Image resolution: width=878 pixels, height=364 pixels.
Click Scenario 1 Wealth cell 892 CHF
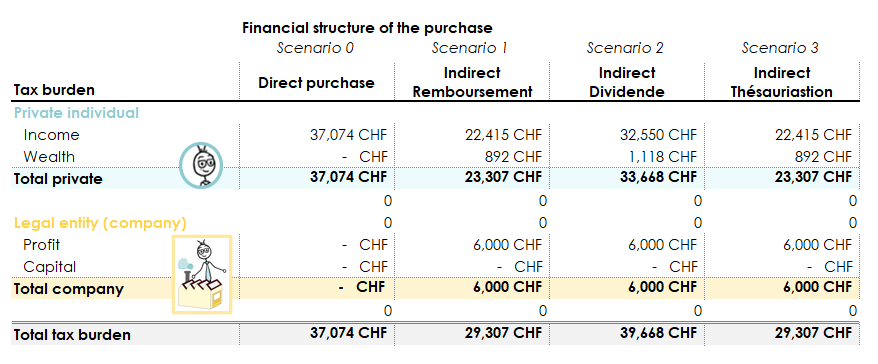point(514,157)
